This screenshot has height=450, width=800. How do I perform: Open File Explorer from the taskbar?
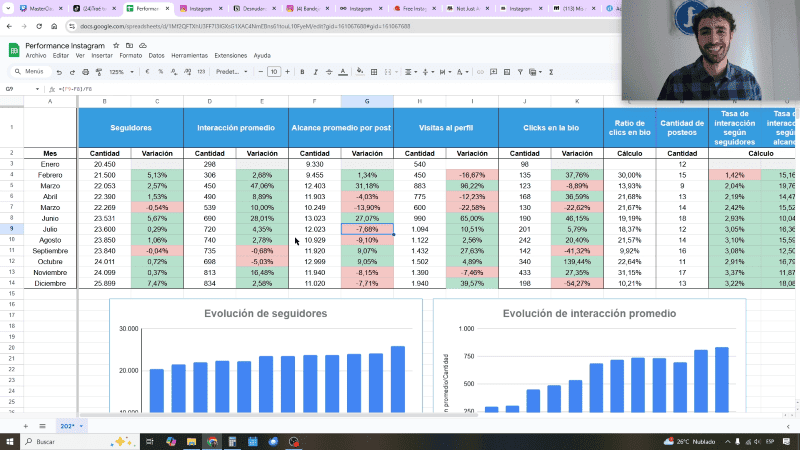click(x=191, y=441)
